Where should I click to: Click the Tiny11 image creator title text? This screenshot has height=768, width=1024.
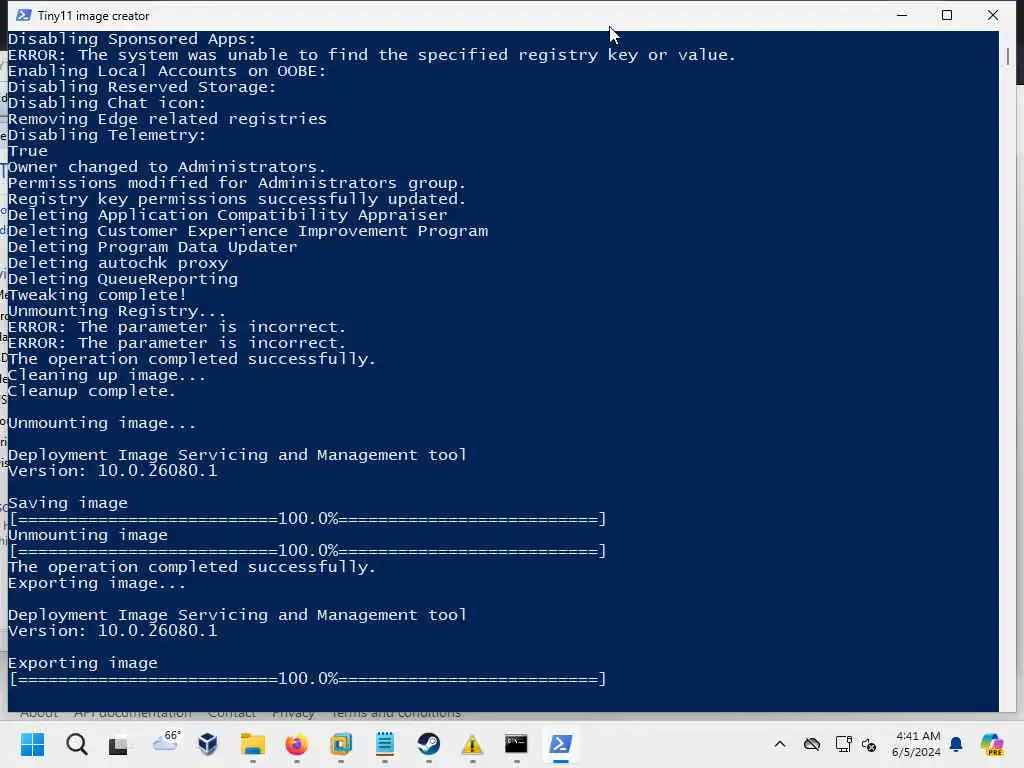[x=93, y=16]
